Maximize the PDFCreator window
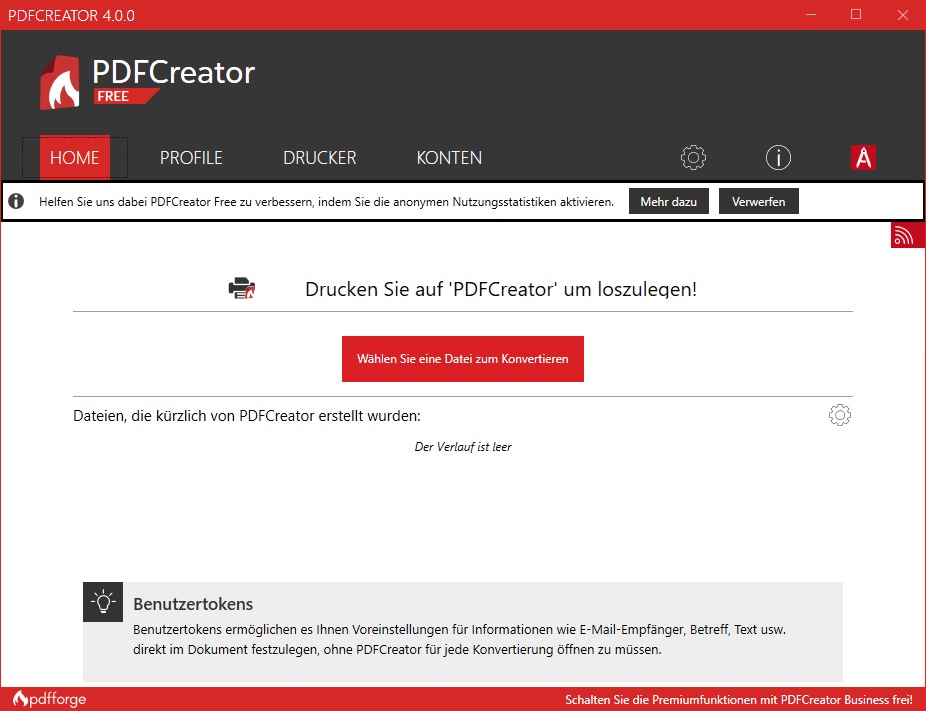This screenshot has width=926, height=711. 856,15
